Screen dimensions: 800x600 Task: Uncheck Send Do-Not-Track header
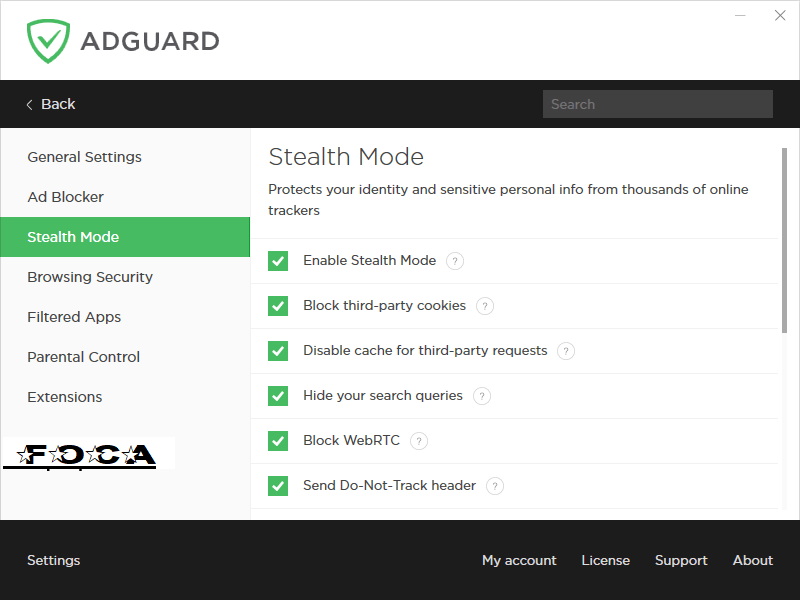278,486
